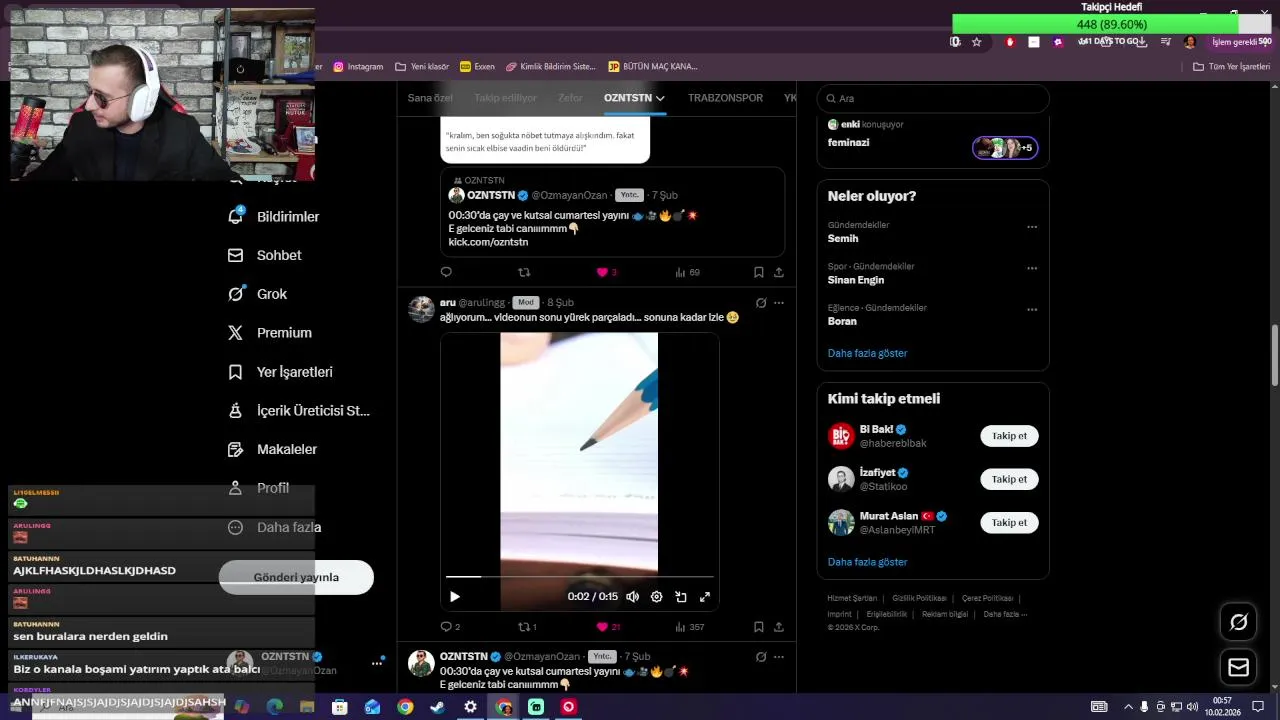Show more suggestions under Kimi takip etmeli
This screenshot has width=1280, height=720.
pyautogui.click(x=867, y=562)
